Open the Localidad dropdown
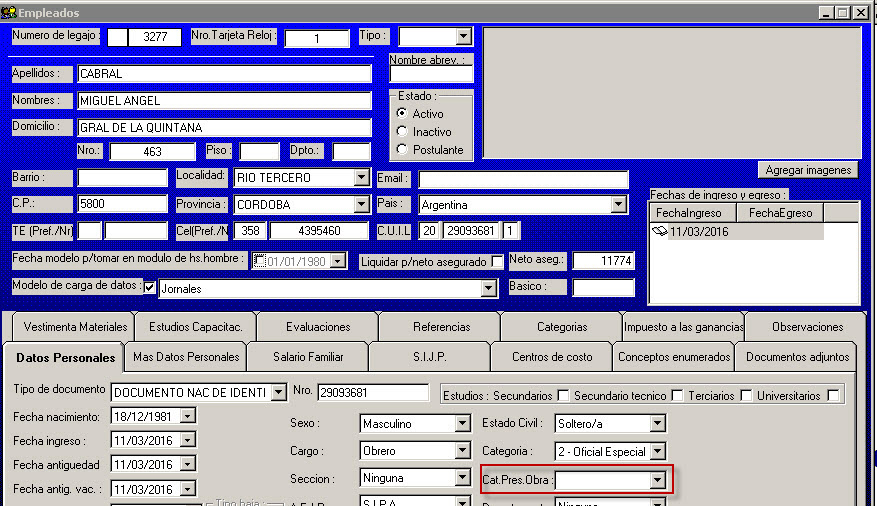The height and width of the screenshot is (506, 877). click(x=361, y=178)
